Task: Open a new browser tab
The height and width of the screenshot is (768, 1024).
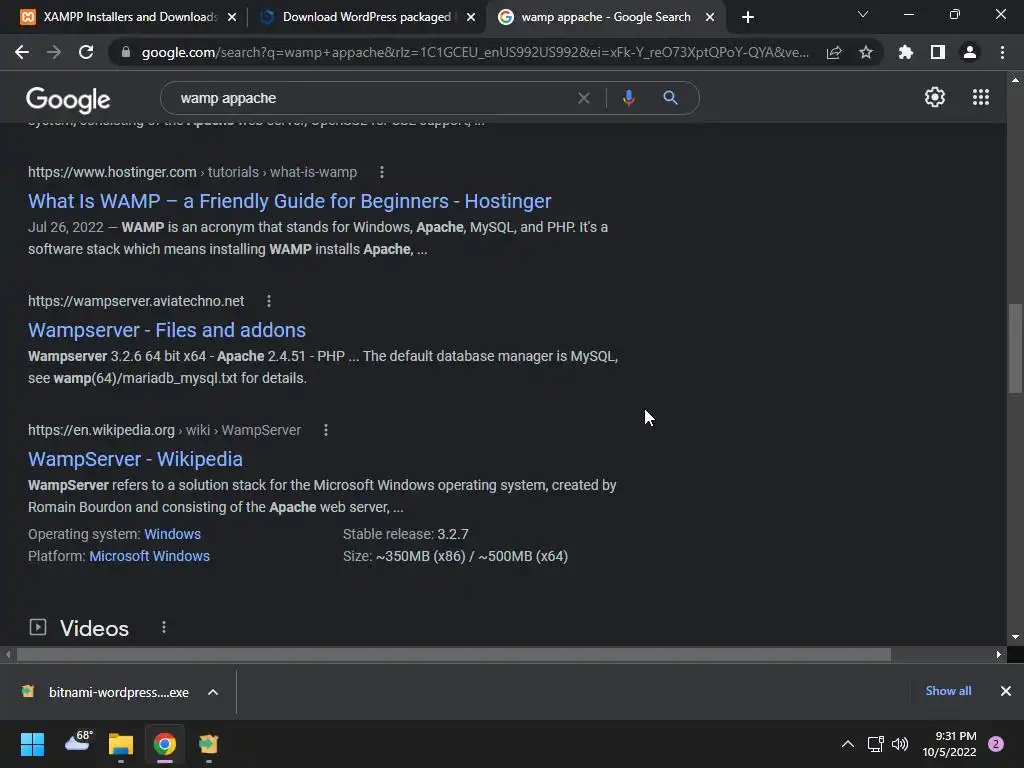Action: pyautogui.click(x=748, y=17)
